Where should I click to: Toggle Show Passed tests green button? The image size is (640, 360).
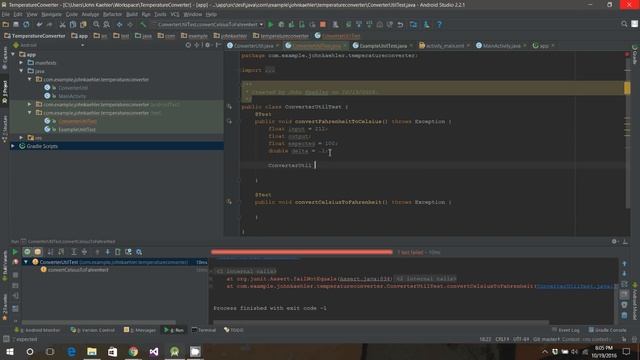pos(27,252)
